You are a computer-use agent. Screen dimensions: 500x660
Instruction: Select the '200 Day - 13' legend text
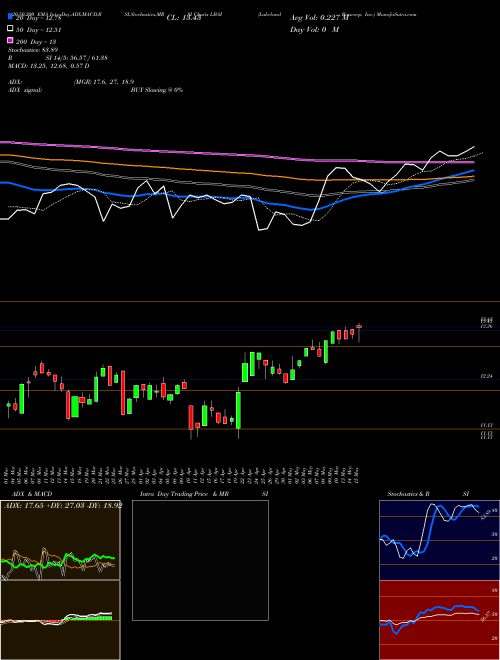click(x=36, y=42)
